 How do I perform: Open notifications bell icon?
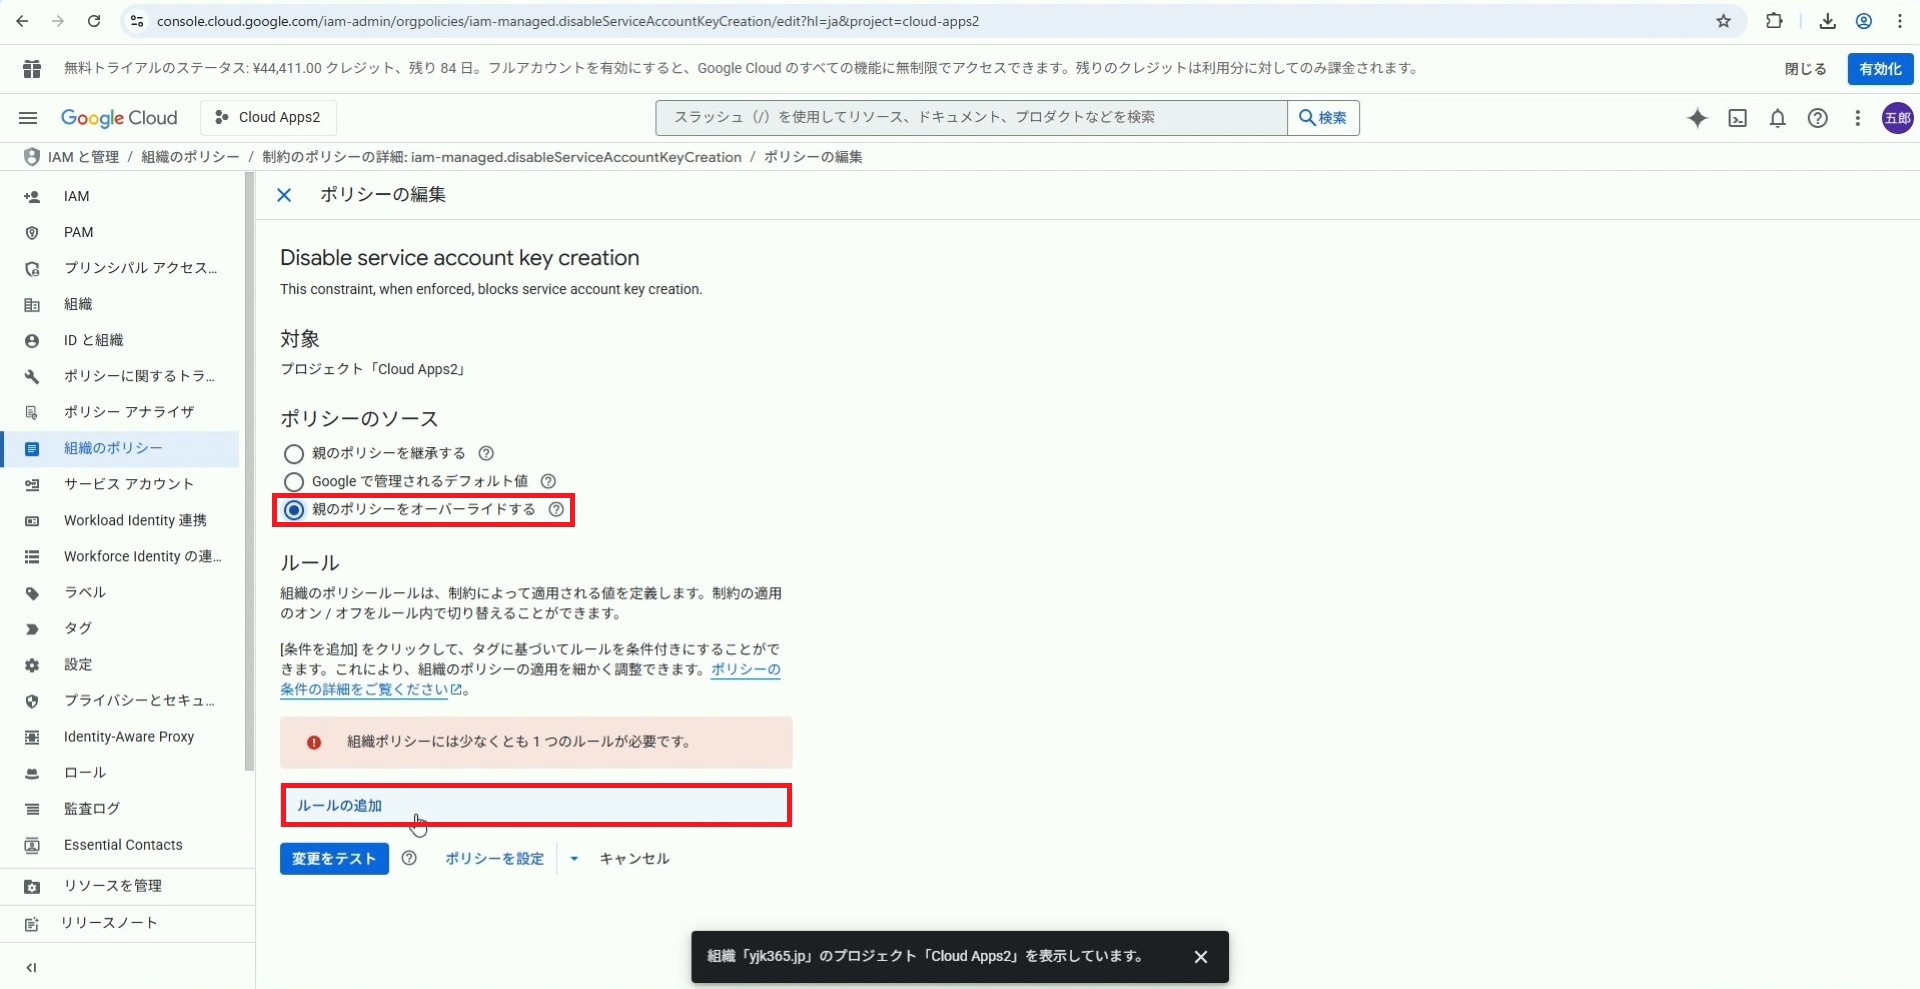[1777, 118]
